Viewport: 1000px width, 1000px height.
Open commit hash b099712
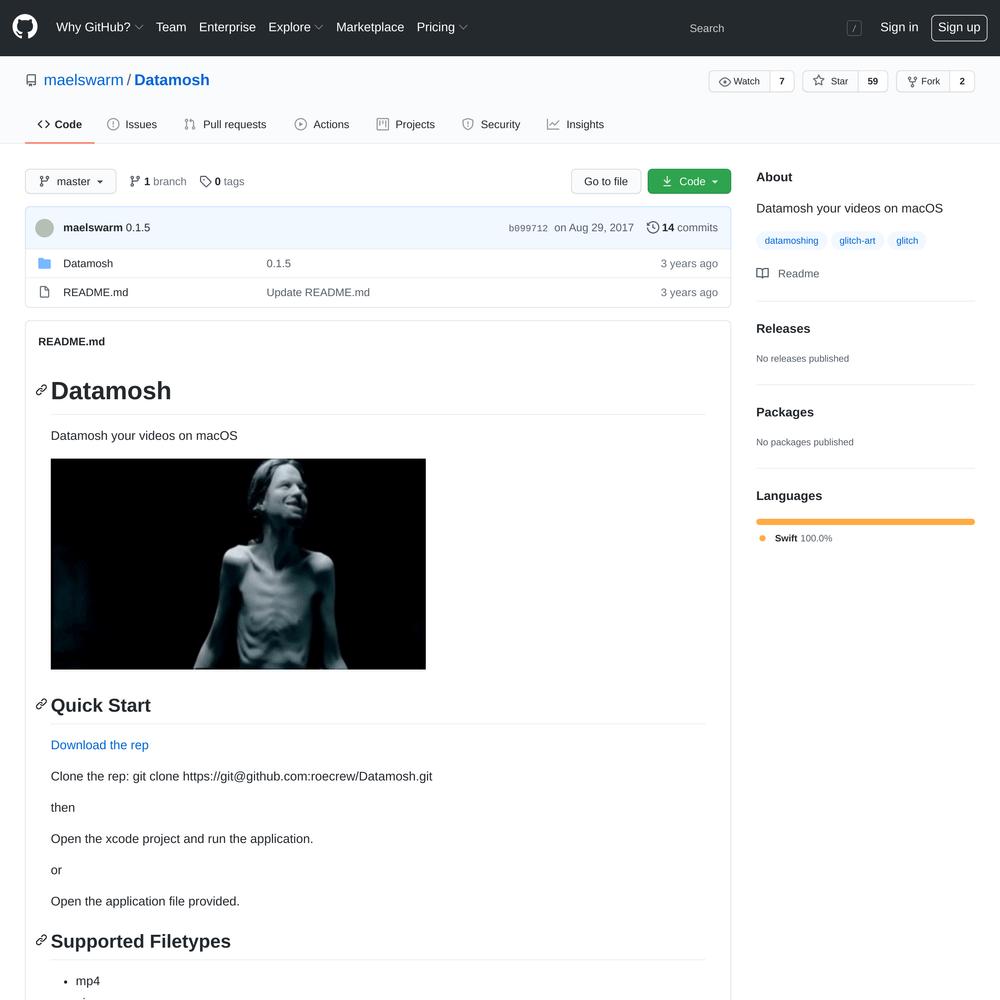pyautogui.click(x=528, y=228)
